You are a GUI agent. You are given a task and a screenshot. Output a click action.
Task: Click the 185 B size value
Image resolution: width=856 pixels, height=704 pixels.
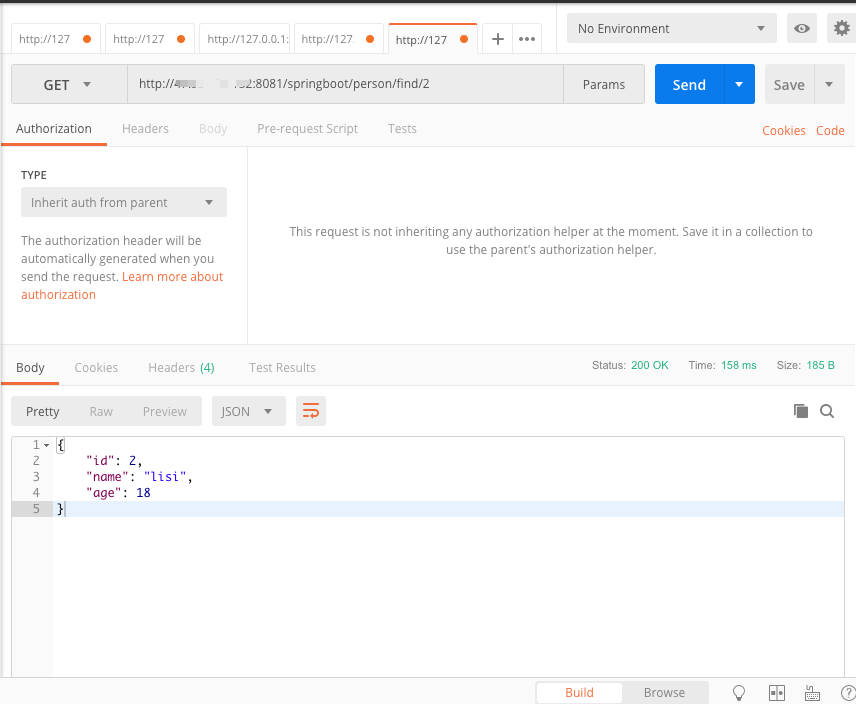(821, 365)
